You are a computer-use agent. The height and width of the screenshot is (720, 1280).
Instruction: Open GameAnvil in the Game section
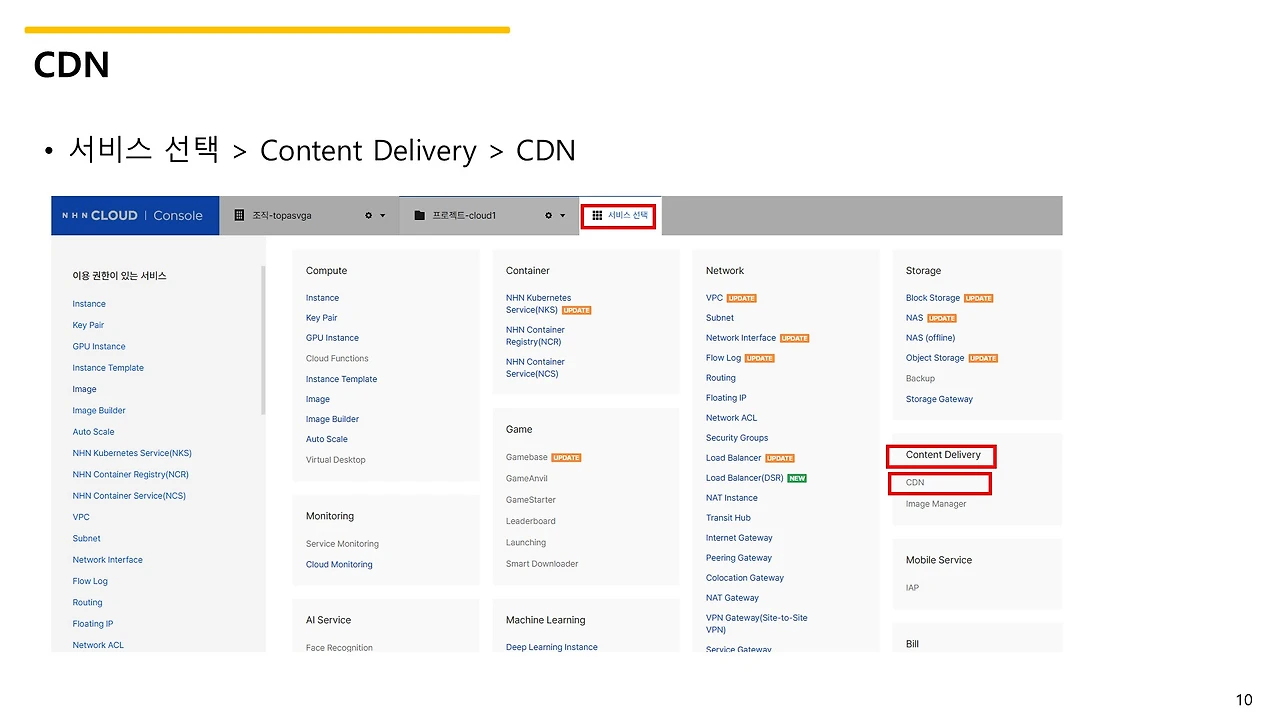526,479
